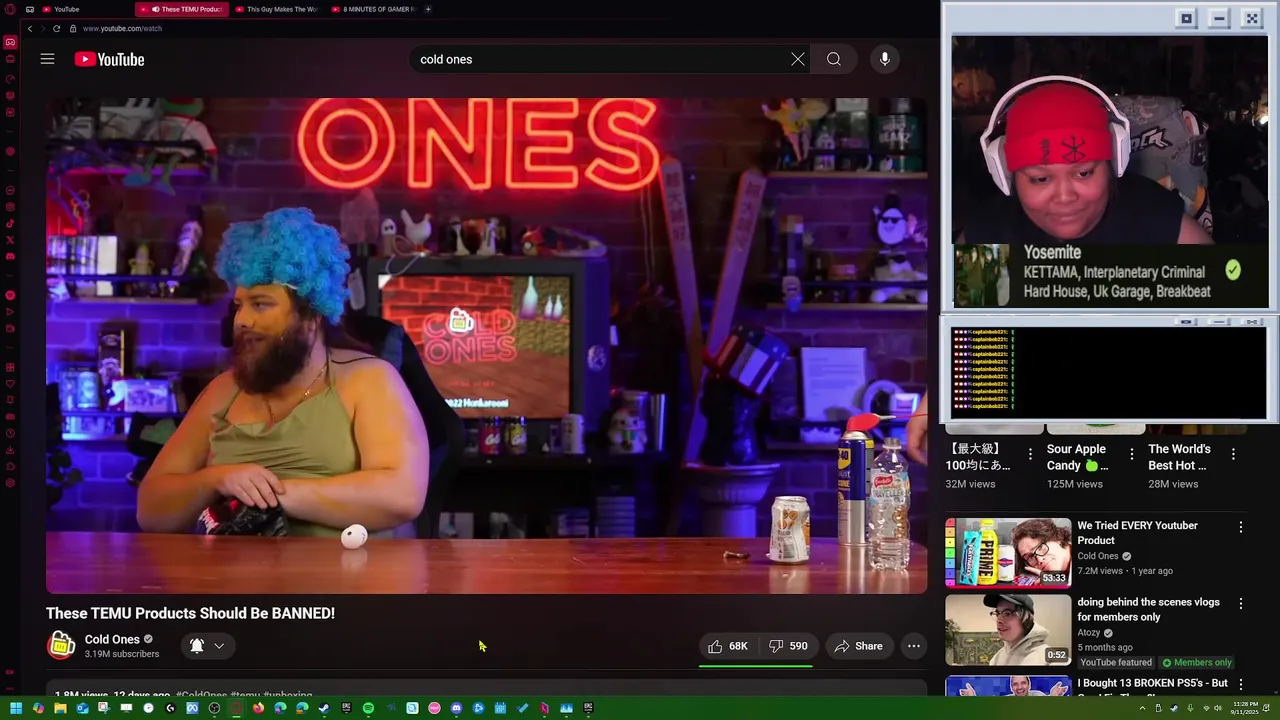Go back in browser history

30,28
